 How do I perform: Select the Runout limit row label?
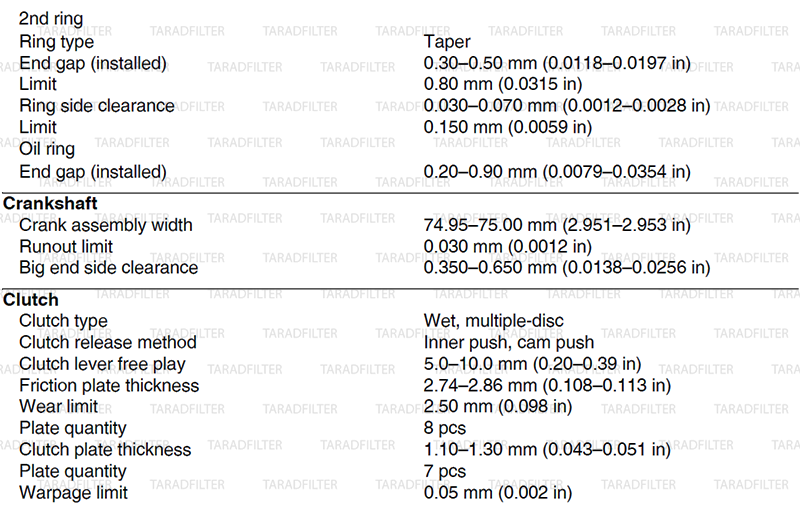point(66,246)
